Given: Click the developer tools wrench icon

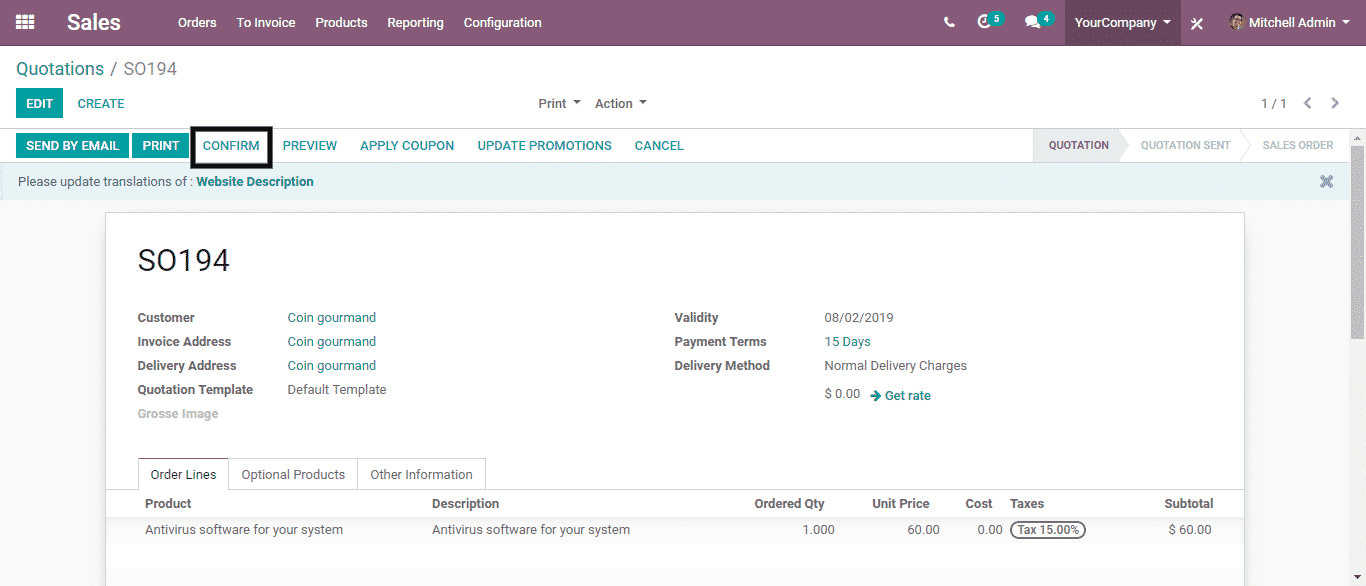Looking at the screenshot, I should 1197,23.
